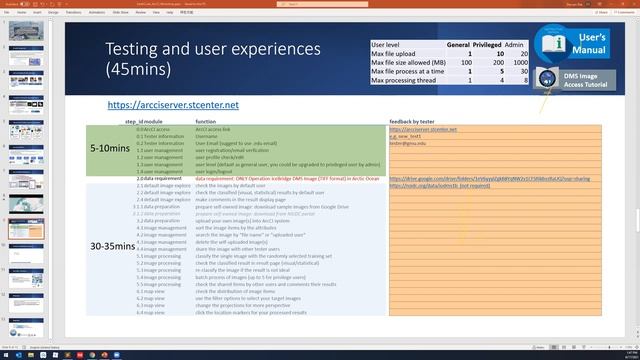Switch to Reading View icon
This screenshot has width=640, height=360.
coord(574,347)
